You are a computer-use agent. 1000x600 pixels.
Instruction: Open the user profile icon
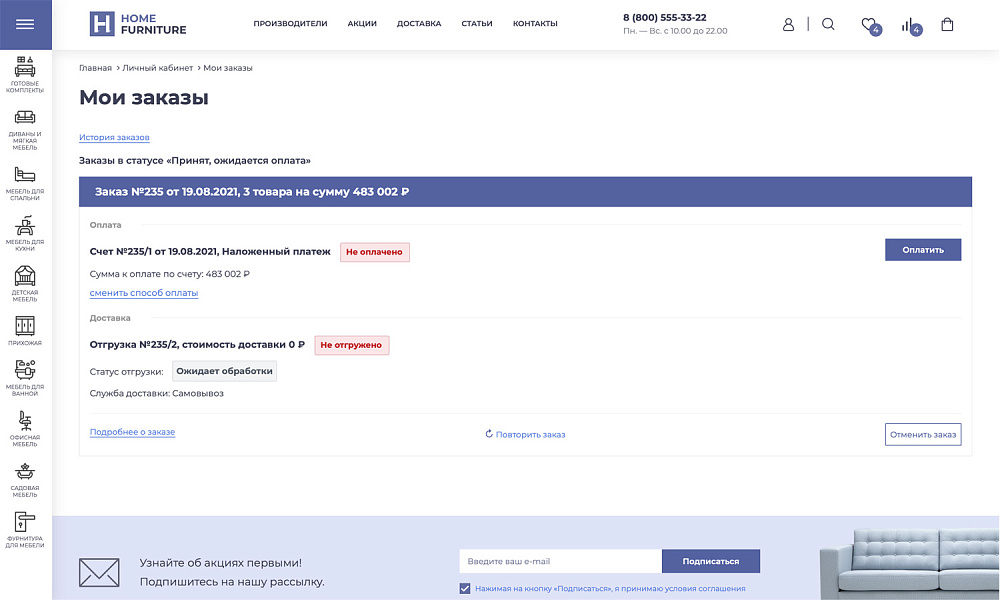(x=789, y=24)
